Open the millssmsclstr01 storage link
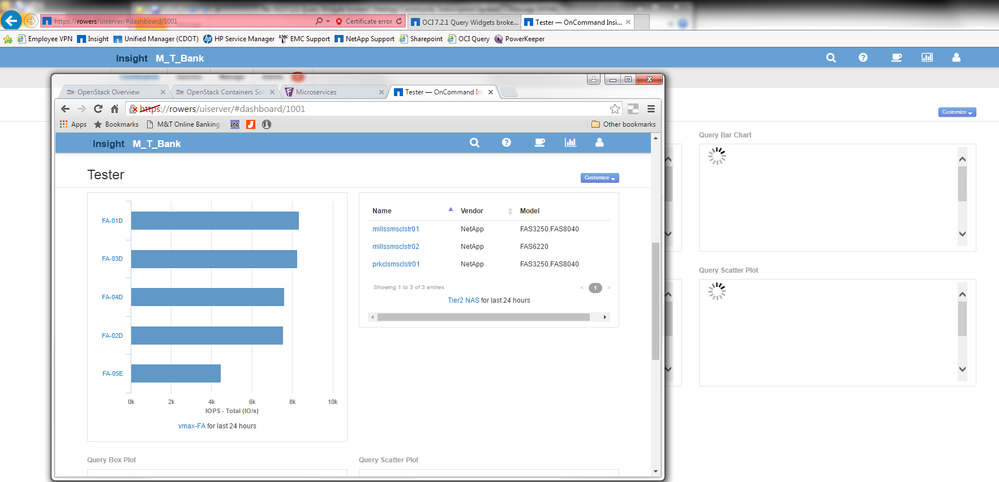 [395, 229]
